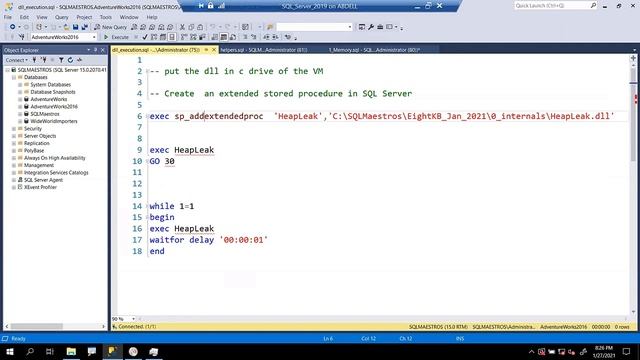Open the Connect dropdown in Object Explorer

16,60
